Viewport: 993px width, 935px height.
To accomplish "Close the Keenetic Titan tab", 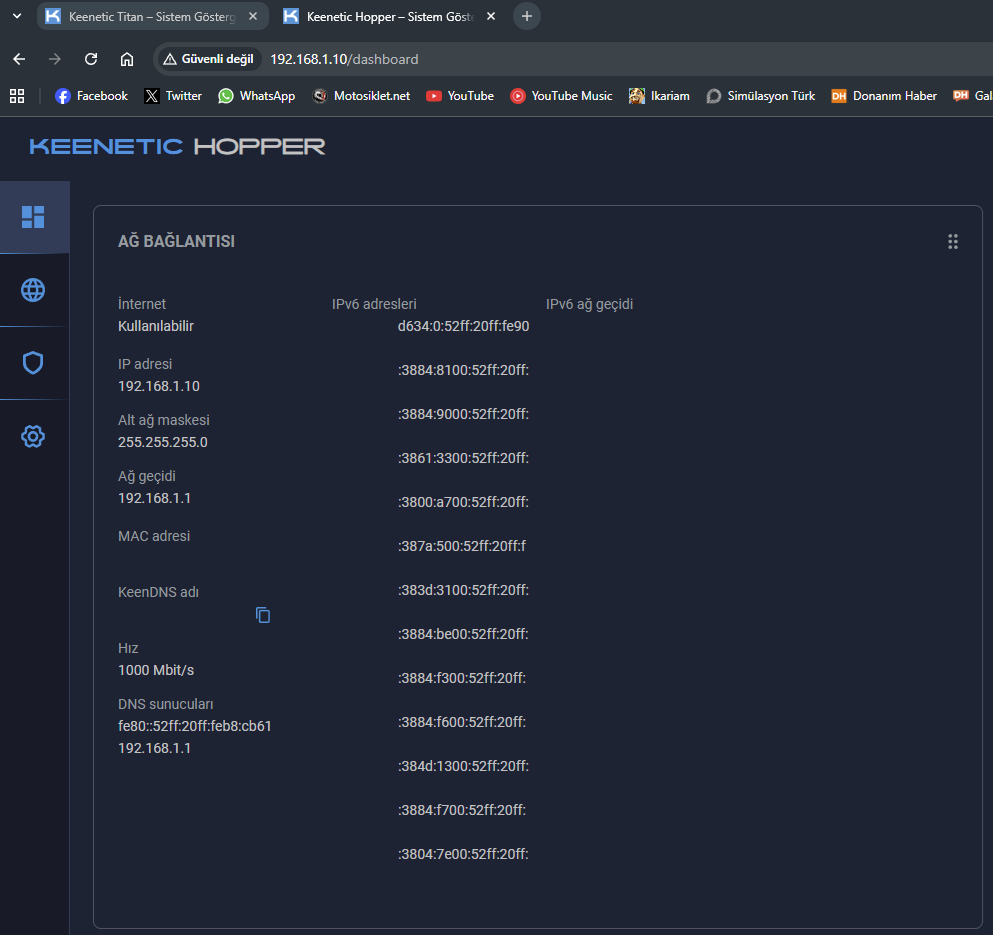I will pyautogui.click(x=253, y=16).
